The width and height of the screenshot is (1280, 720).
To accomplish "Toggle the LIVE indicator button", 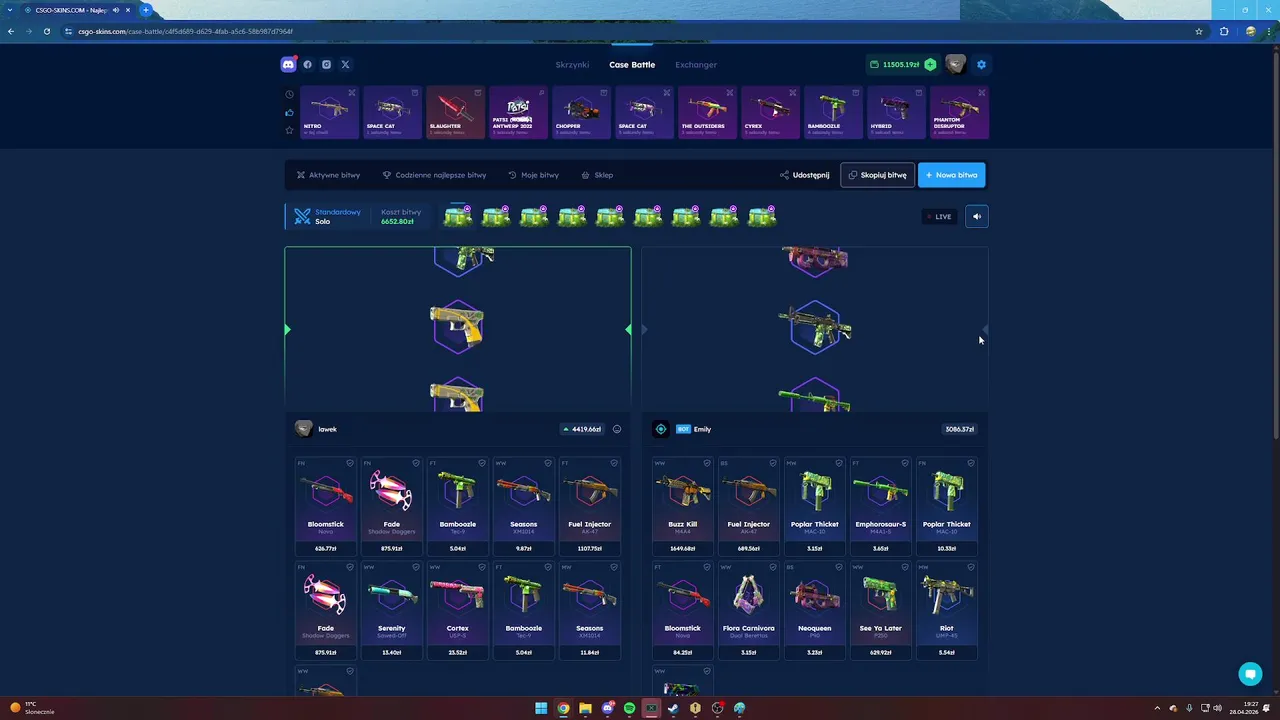I will point(938,216).
